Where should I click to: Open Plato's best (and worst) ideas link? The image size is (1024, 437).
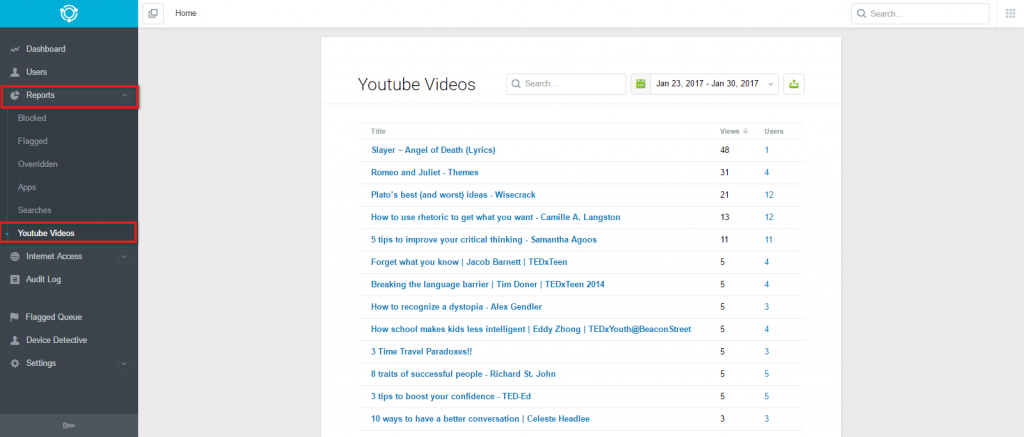click(453, 195)
